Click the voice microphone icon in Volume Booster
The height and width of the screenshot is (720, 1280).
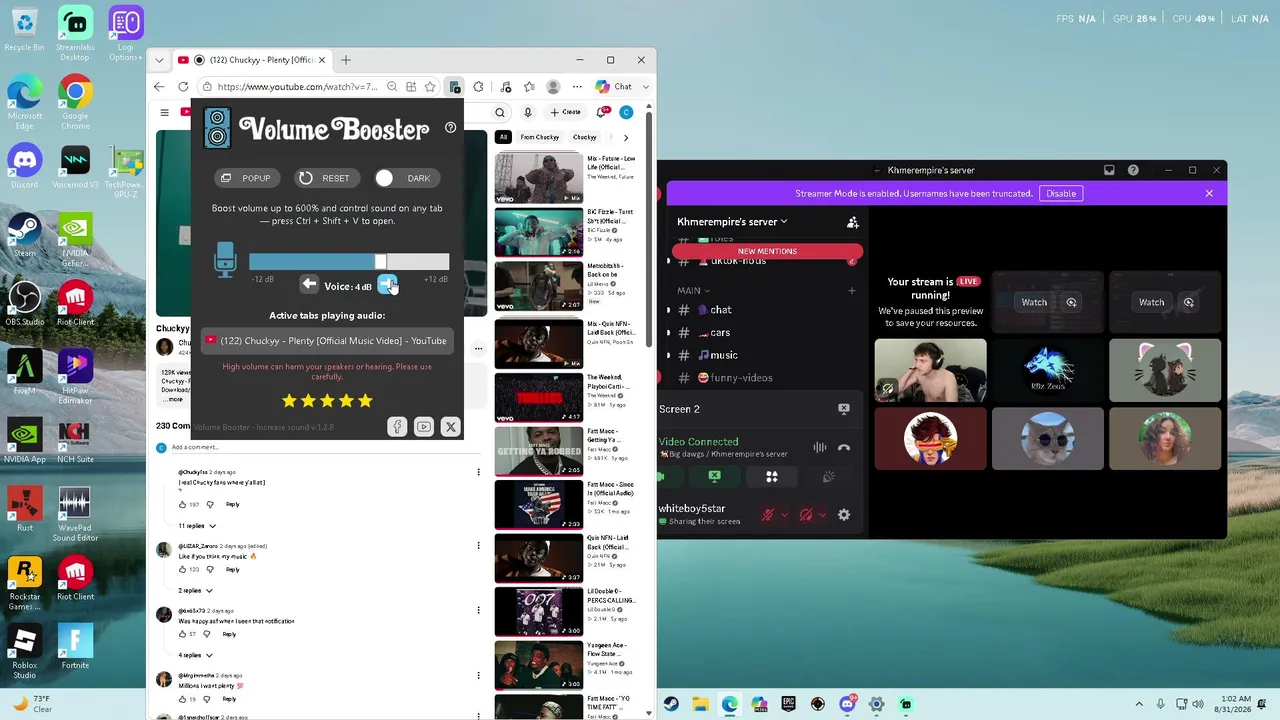coord(224,260)
